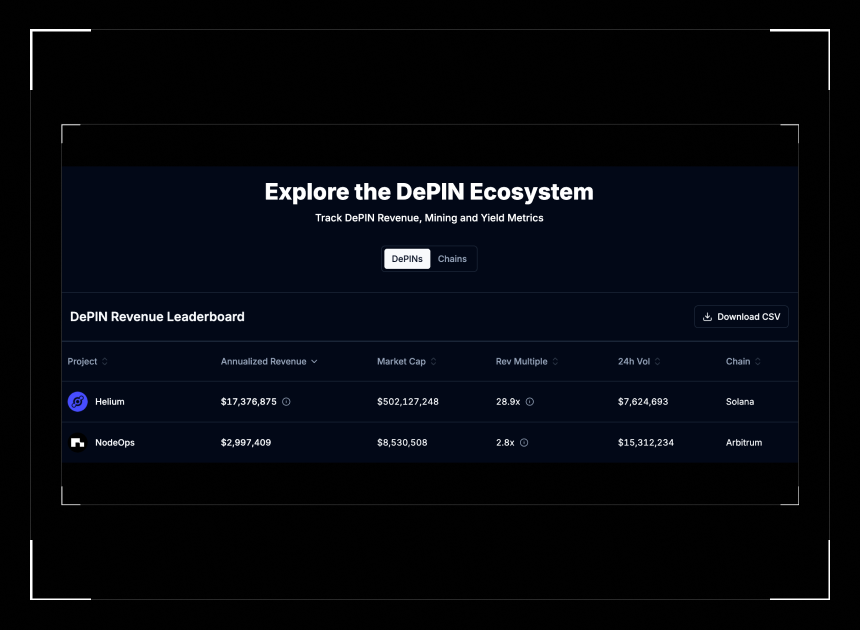Click the Explore the DePIN Ecosystem title
The image size is (860, 630).
point(429,192)
